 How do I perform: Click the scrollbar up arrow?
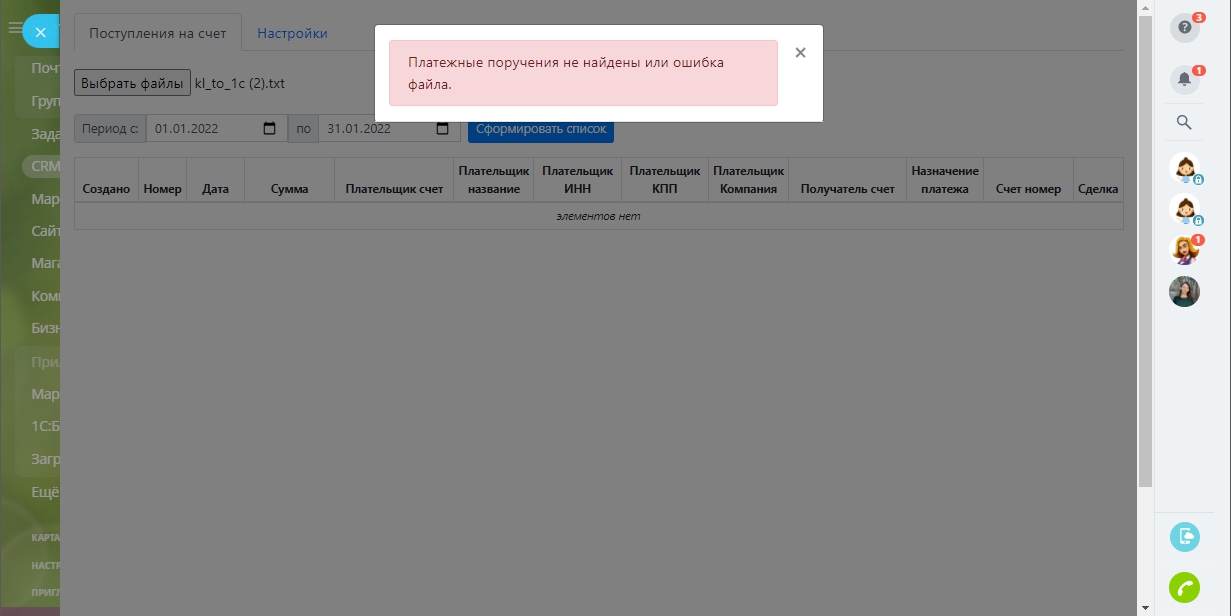(x=1145, y=7)
